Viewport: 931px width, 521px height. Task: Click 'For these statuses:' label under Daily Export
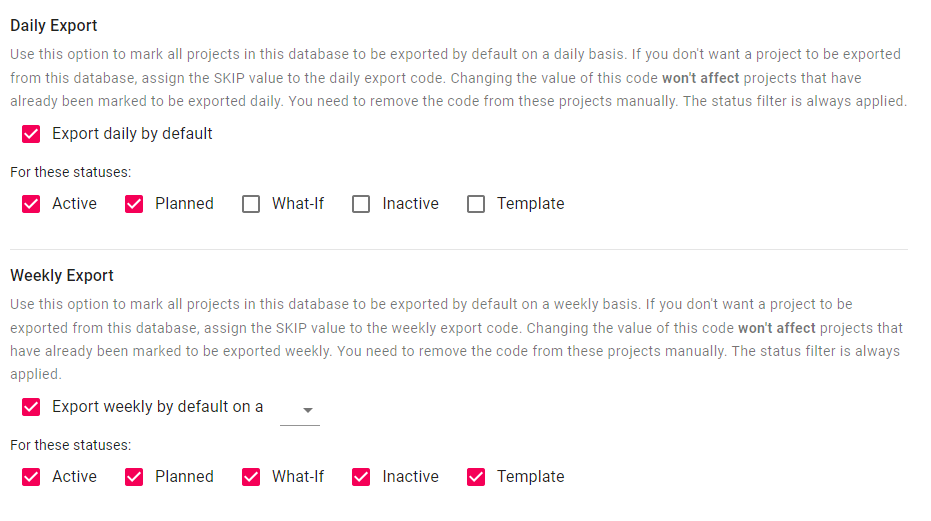[70, 172]
